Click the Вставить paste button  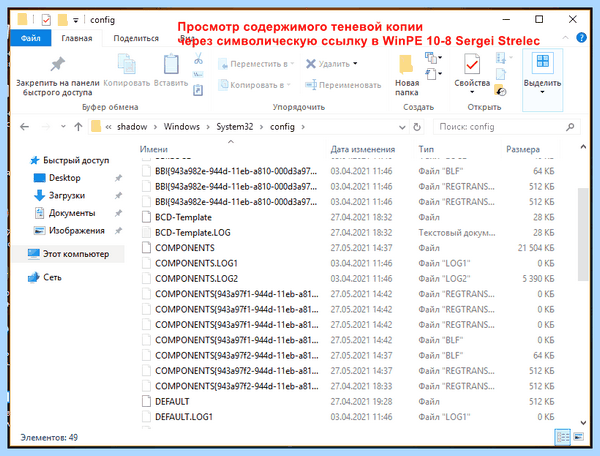click(x=171, y=70)
